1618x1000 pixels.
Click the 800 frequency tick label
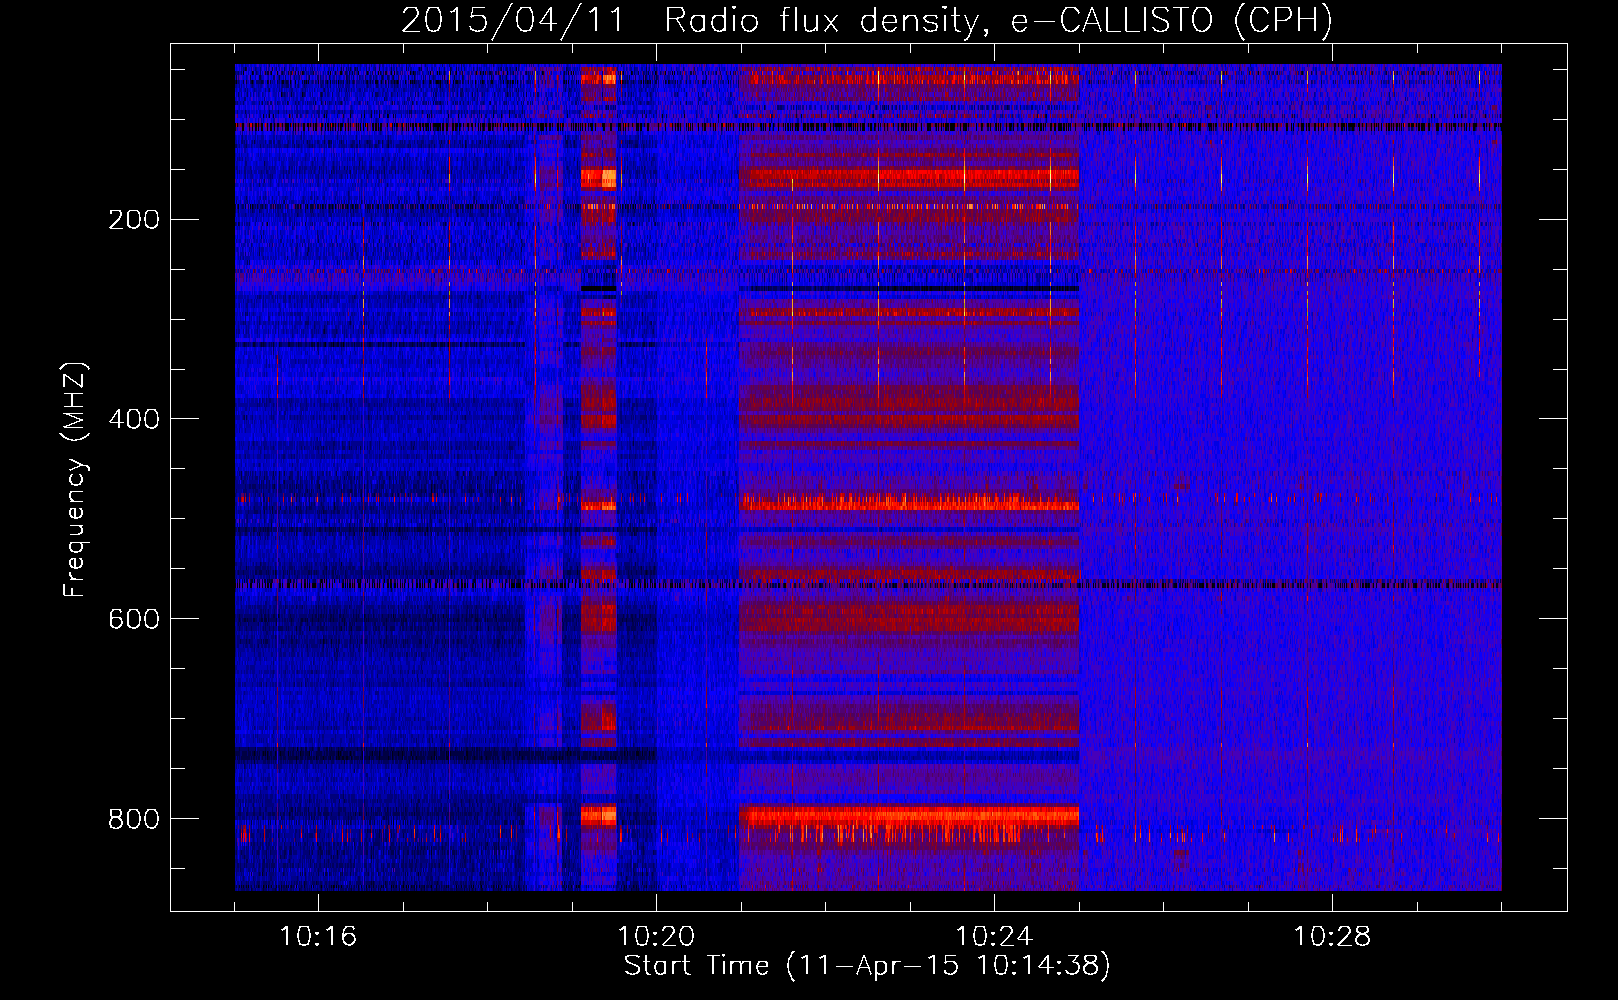[134, 820]
